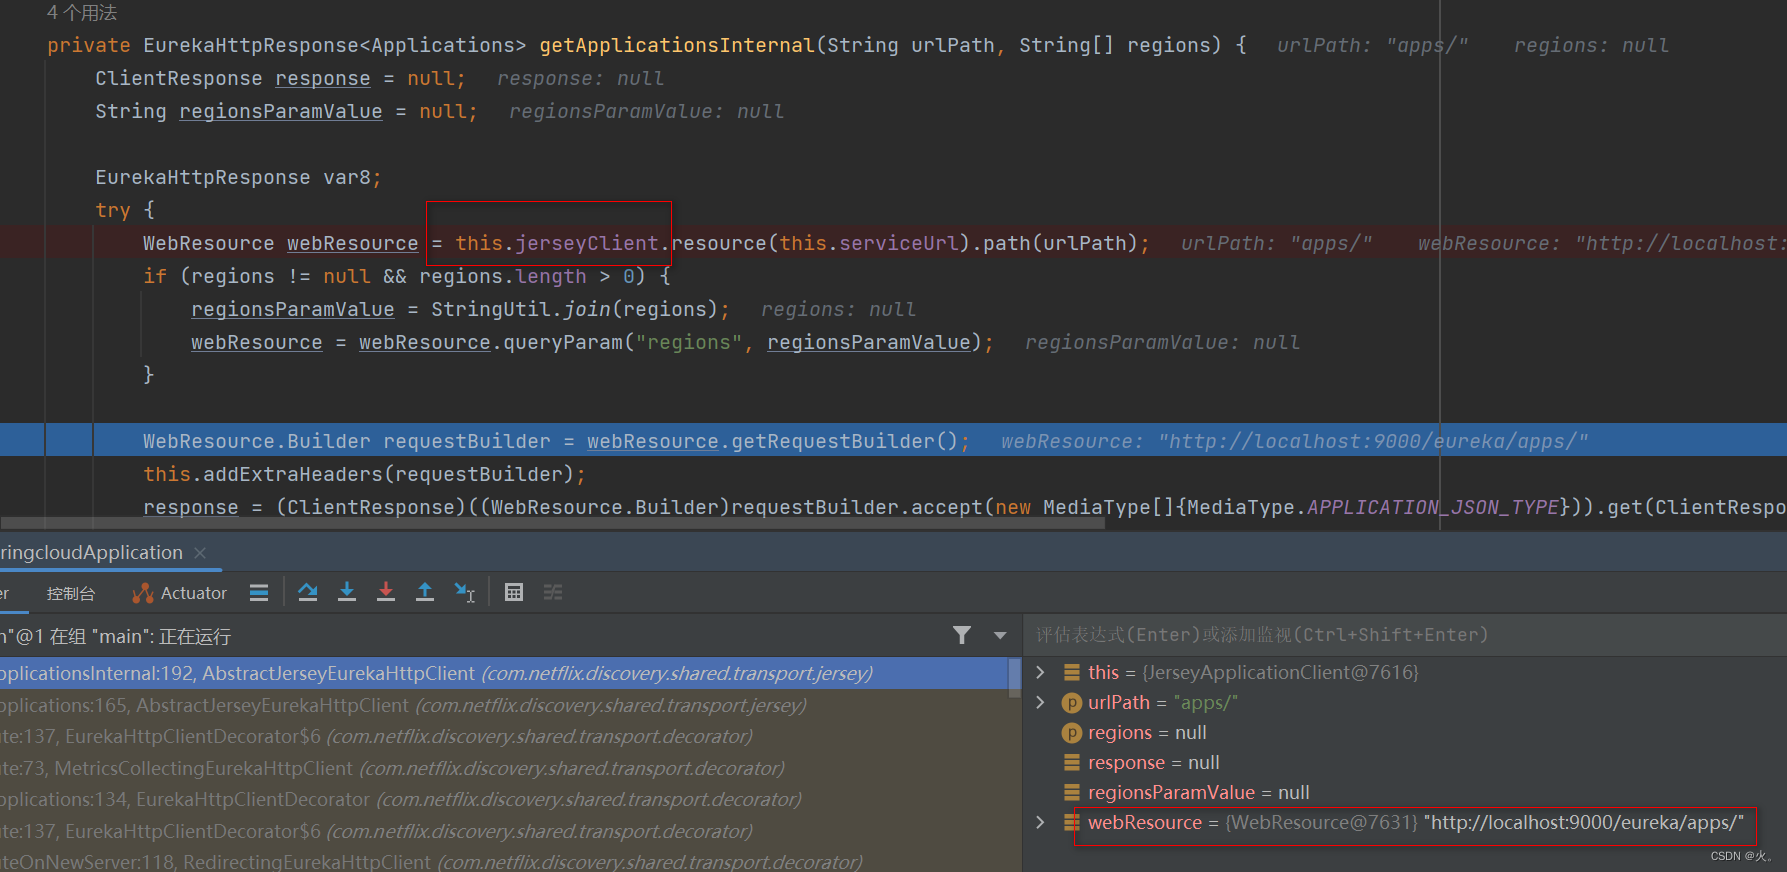
Task: Select stack frame RedirectingEurekaHttpClient line 118
Action: pos(503,861)
